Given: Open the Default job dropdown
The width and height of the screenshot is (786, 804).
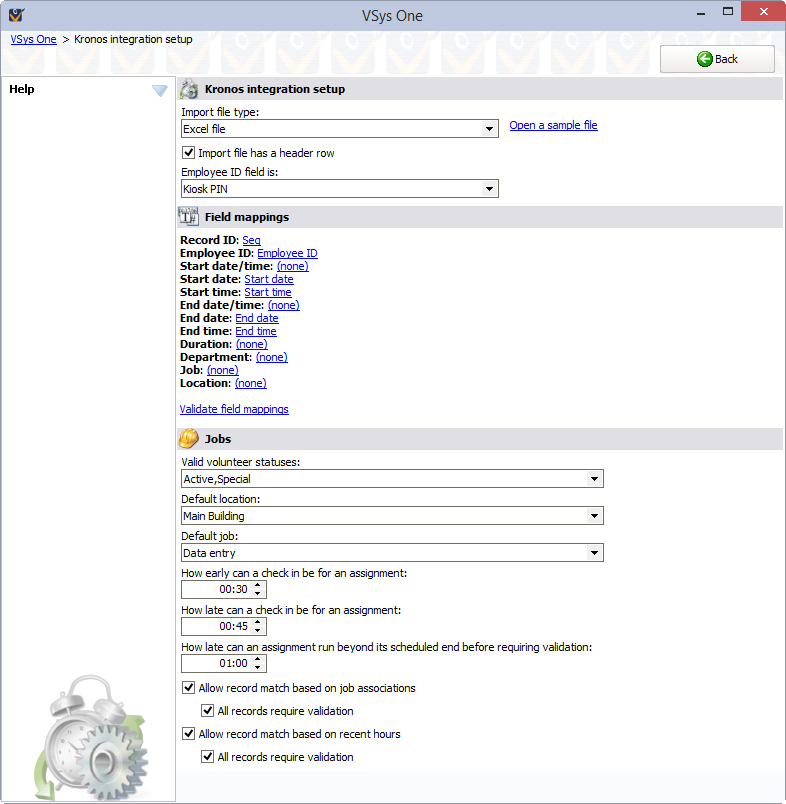Looking at the screenshot, I should 594,553.
